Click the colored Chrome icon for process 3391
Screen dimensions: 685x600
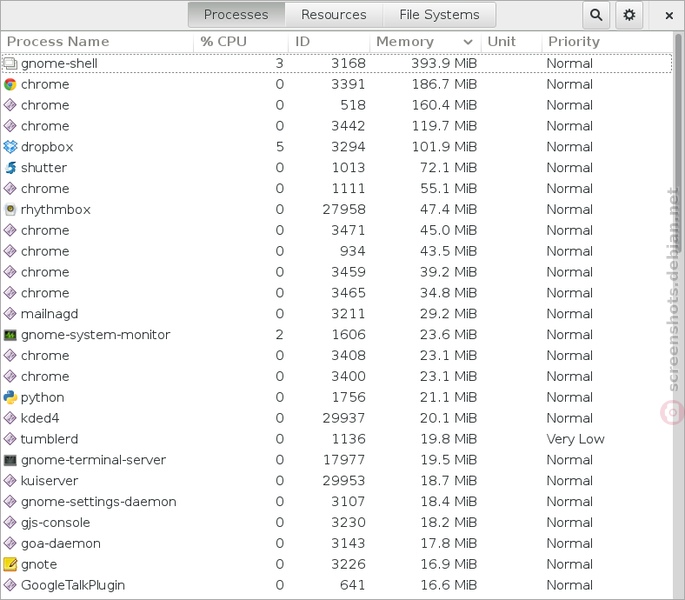10,84
